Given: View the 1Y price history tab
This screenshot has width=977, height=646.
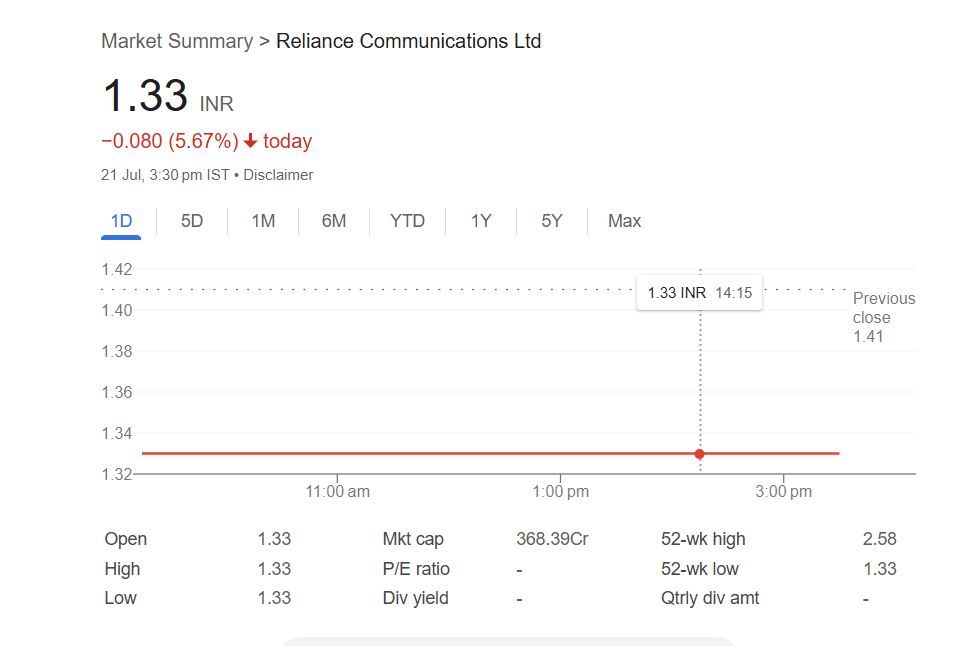Looking at the screenshot, I should 481,221.
